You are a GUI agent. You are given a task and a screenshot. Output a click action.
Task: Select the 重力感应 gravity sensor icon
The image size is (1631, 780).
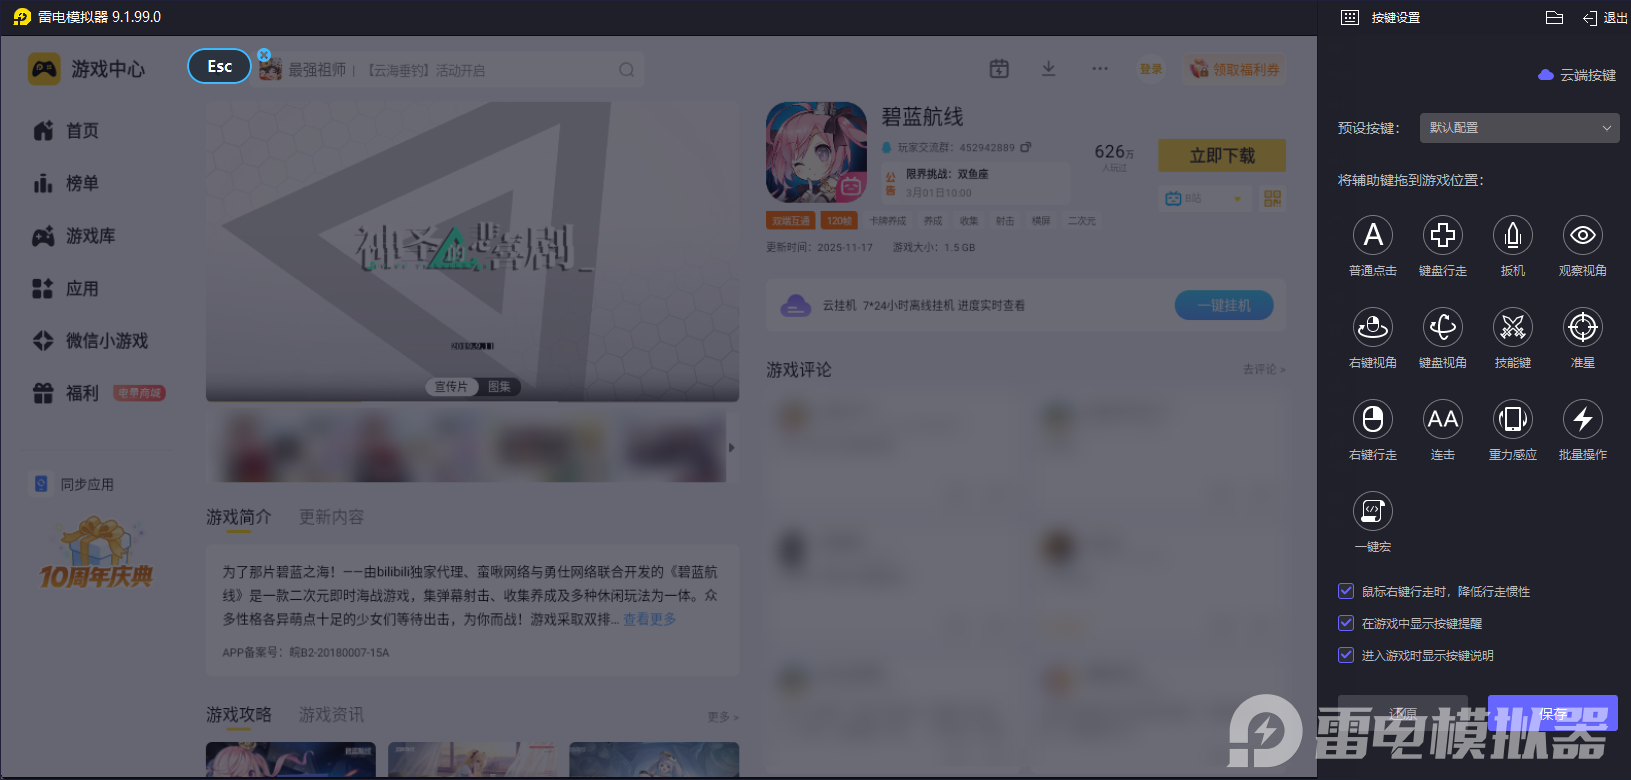[1513, 419]
